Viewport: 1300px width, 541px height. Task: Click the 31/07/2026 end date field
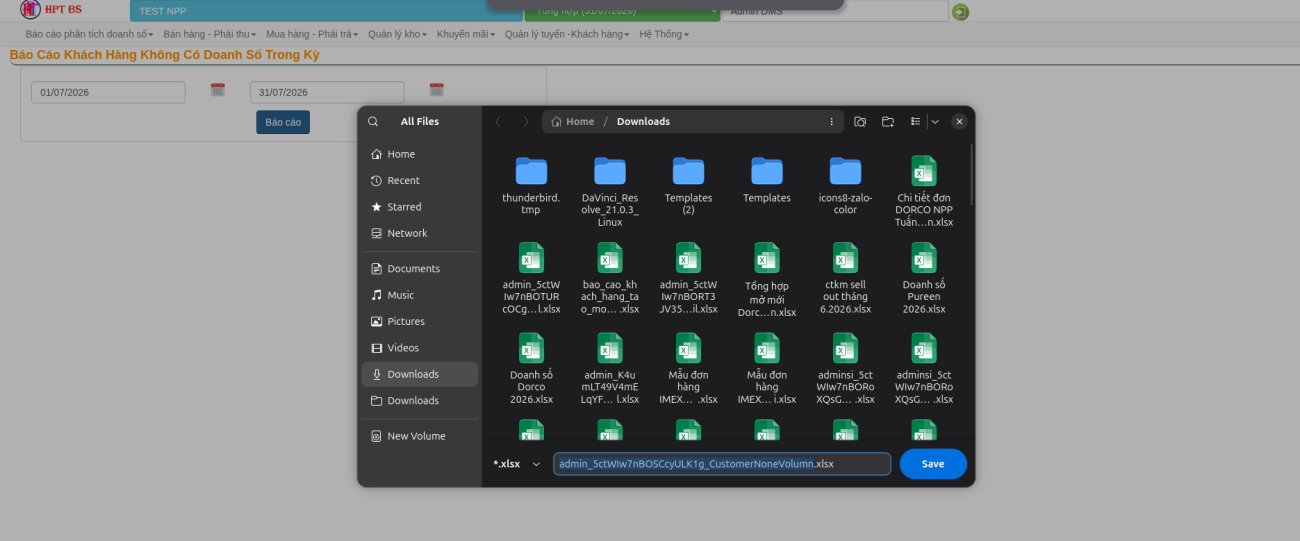click(x=327, y=92)
